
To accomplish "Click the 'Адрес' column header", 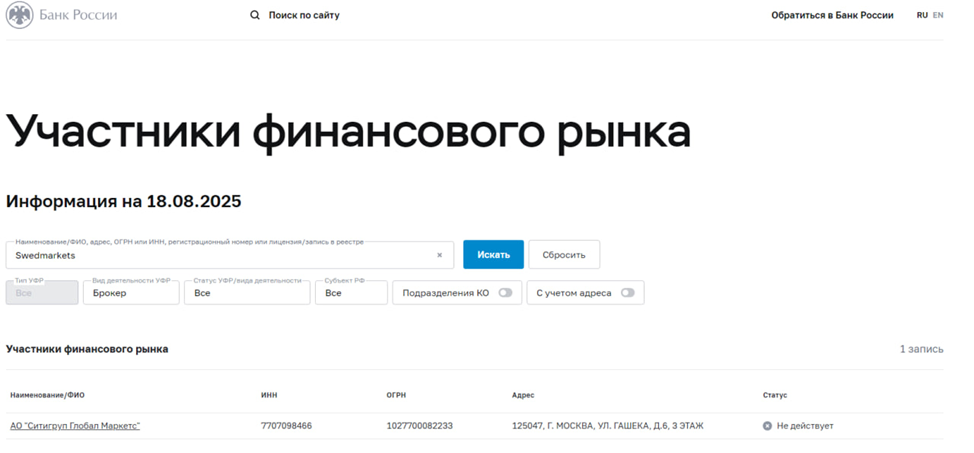I will 523,395.
